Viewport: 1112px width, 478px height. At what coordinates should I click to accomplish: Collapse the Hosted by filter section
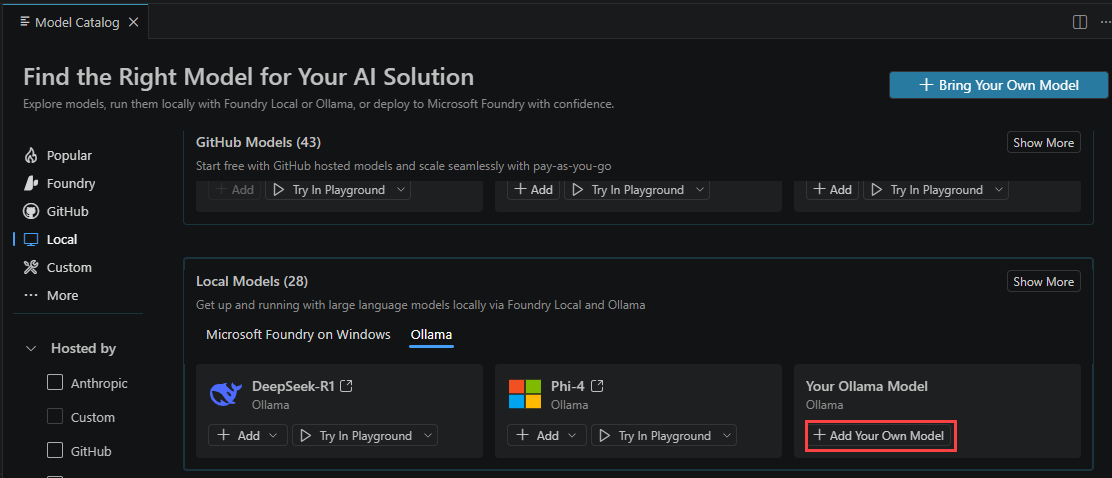(x=31, y=349)
